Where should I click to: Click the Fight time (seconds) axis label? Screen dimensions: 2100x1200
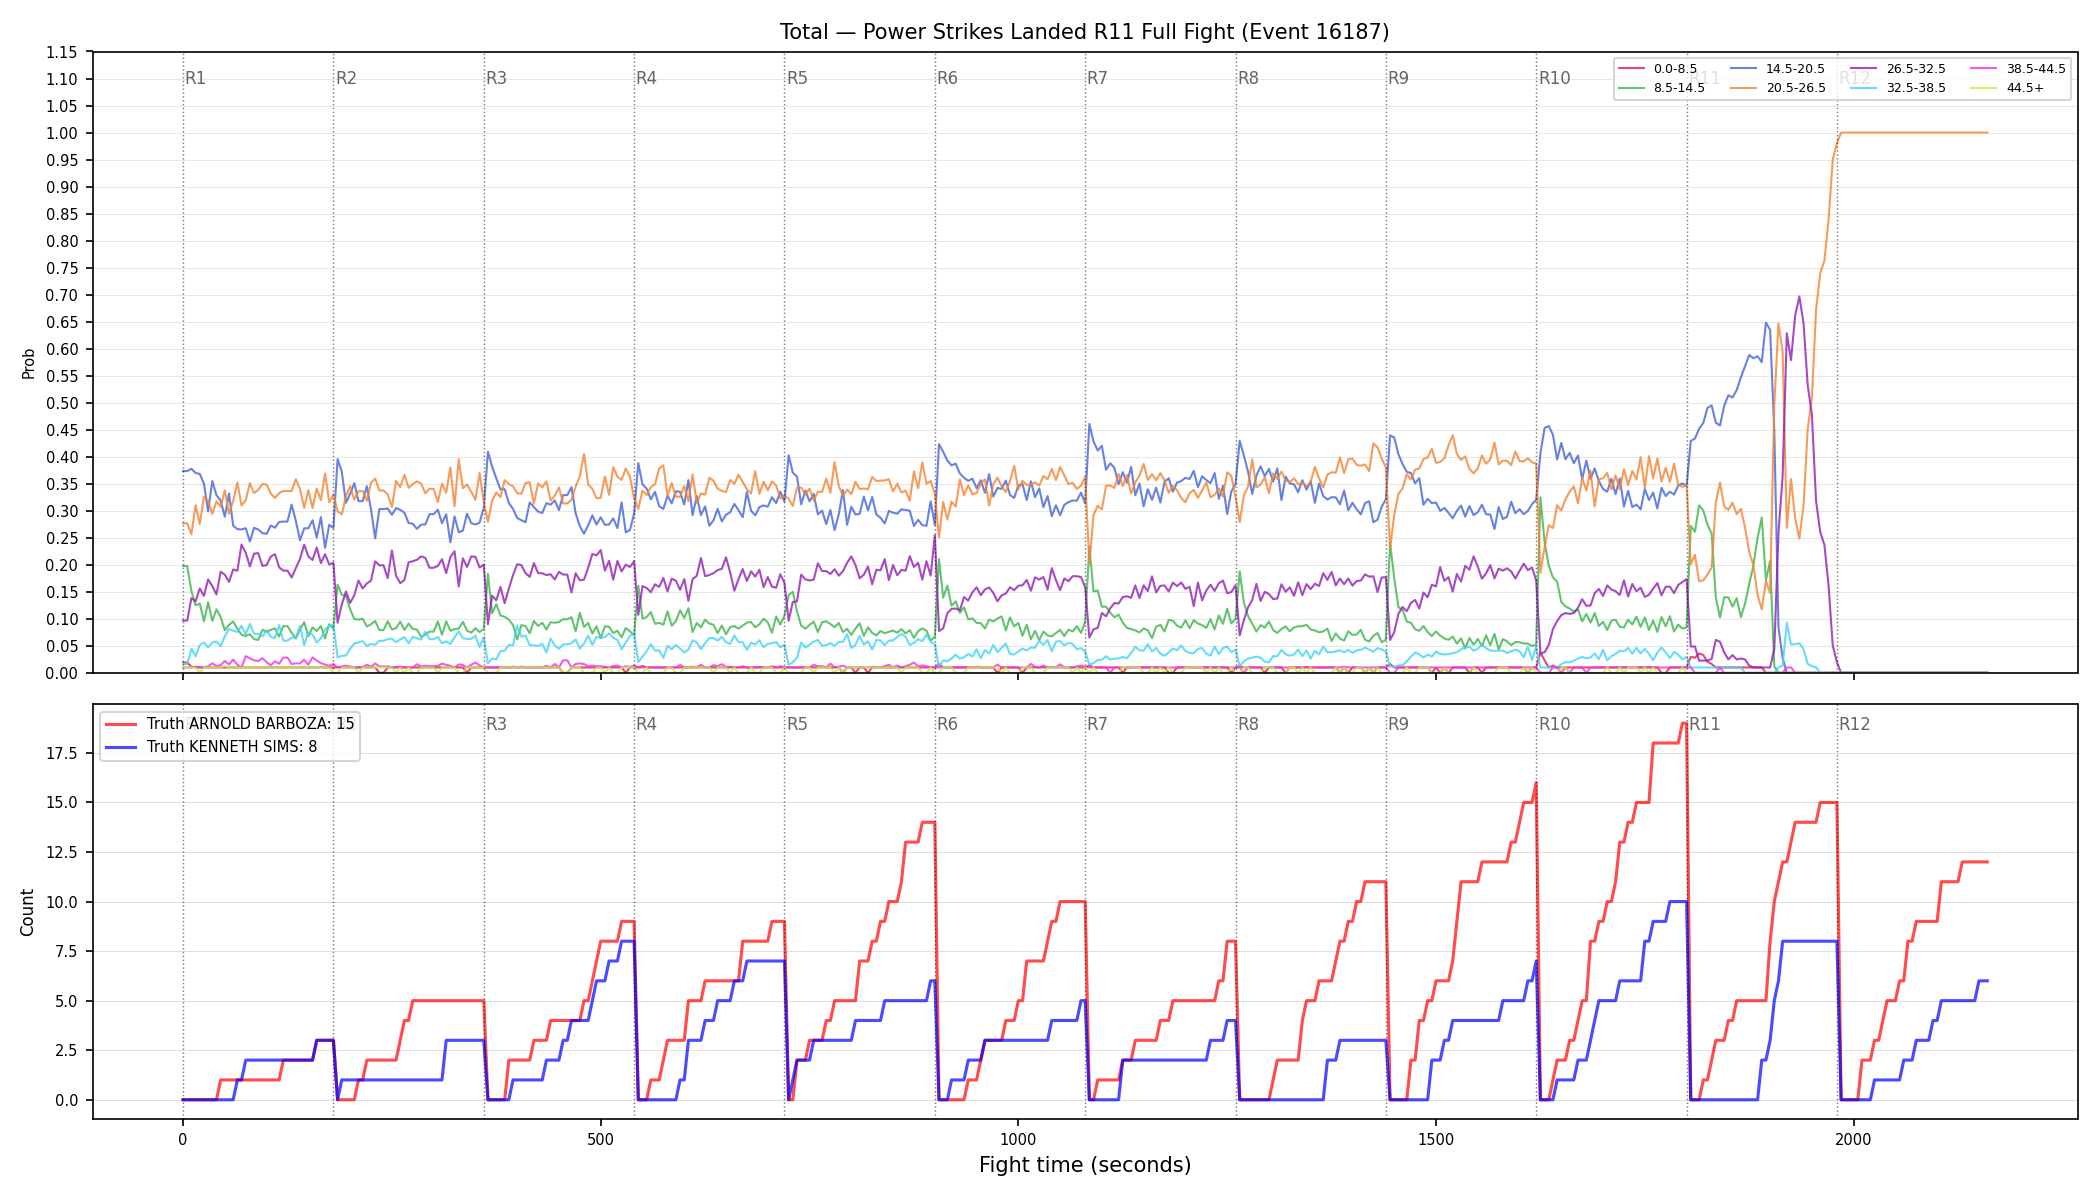1085,1165
